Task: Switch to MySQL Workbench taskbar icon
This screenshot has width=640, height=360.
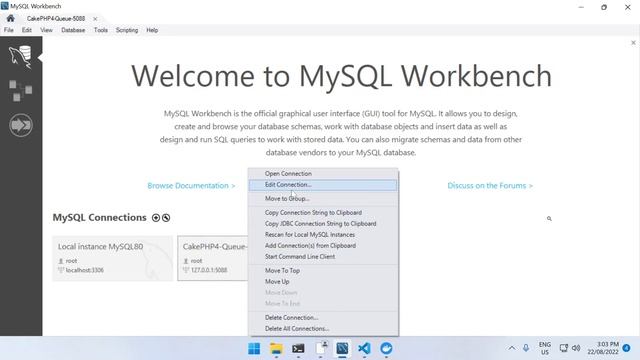Action: click(342, 349)
